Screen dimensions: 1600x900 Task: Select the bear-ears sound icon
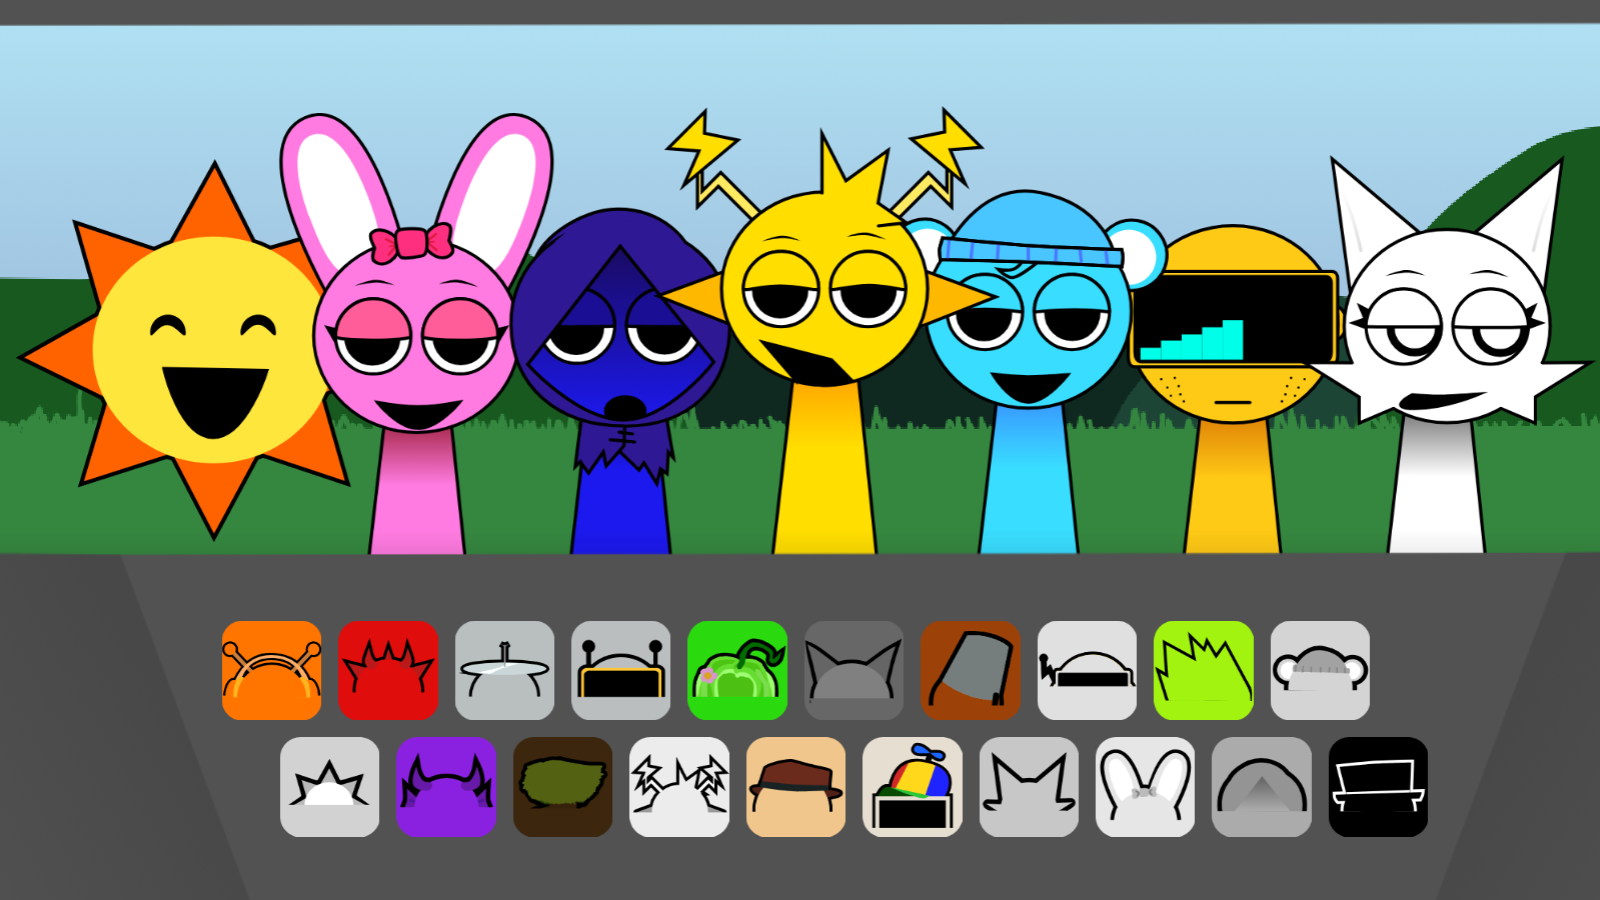tap(1320, 670)
